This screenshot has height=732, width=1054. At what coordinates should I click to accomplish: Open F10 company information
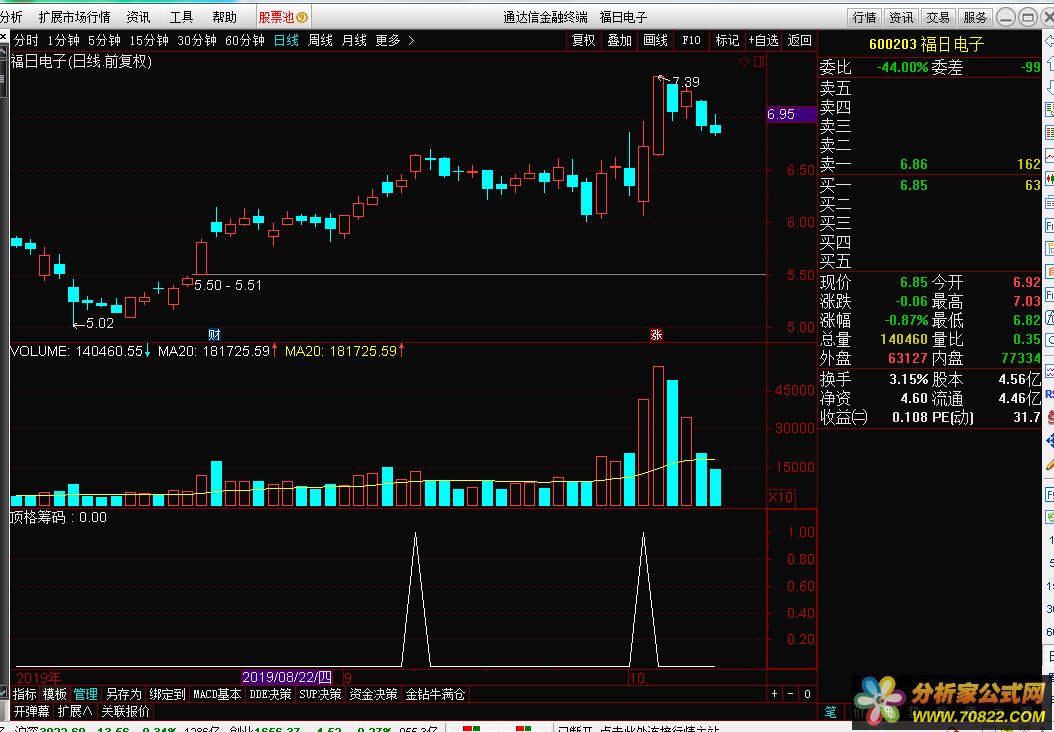pyautogui.click(x=691, y=40)
